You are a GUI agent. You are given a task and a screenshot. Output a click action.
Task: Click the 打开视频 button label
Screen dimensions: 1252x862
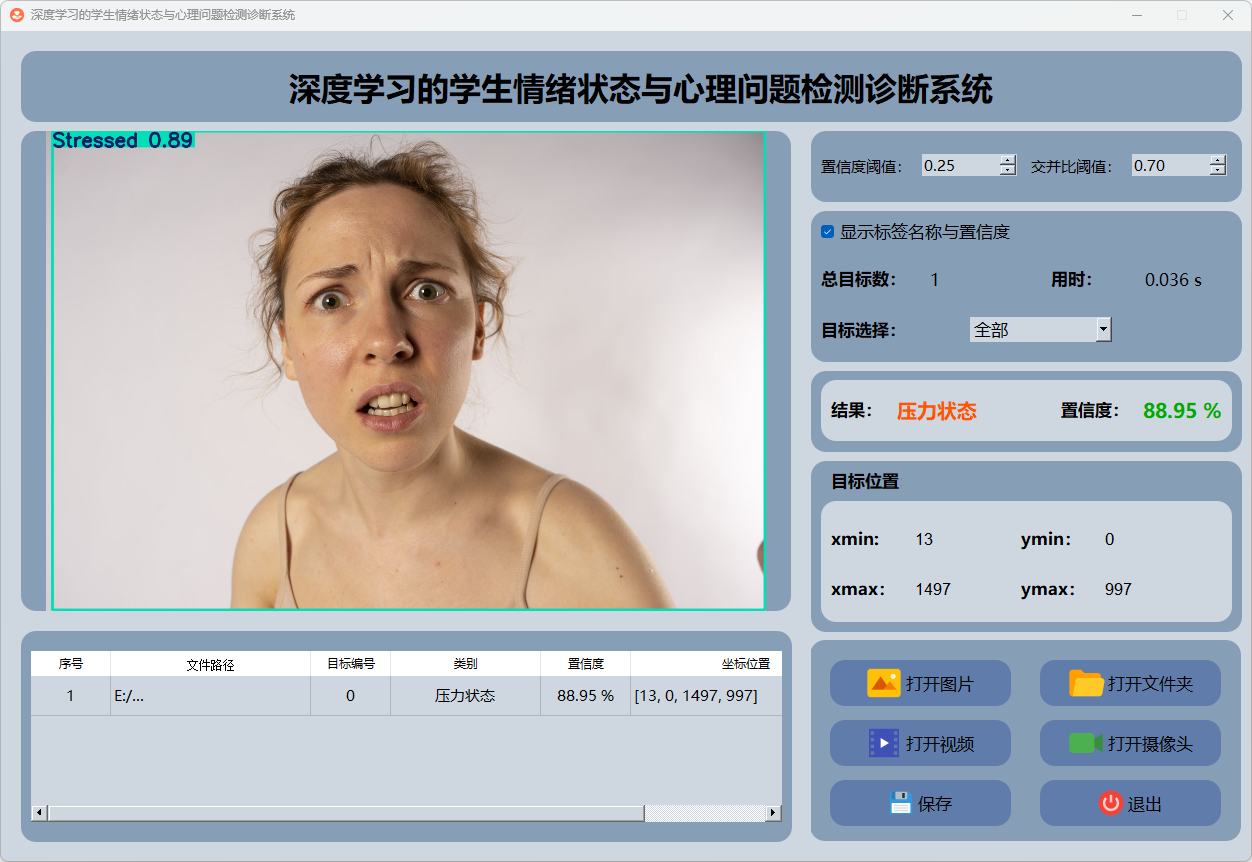click(940, 744)
